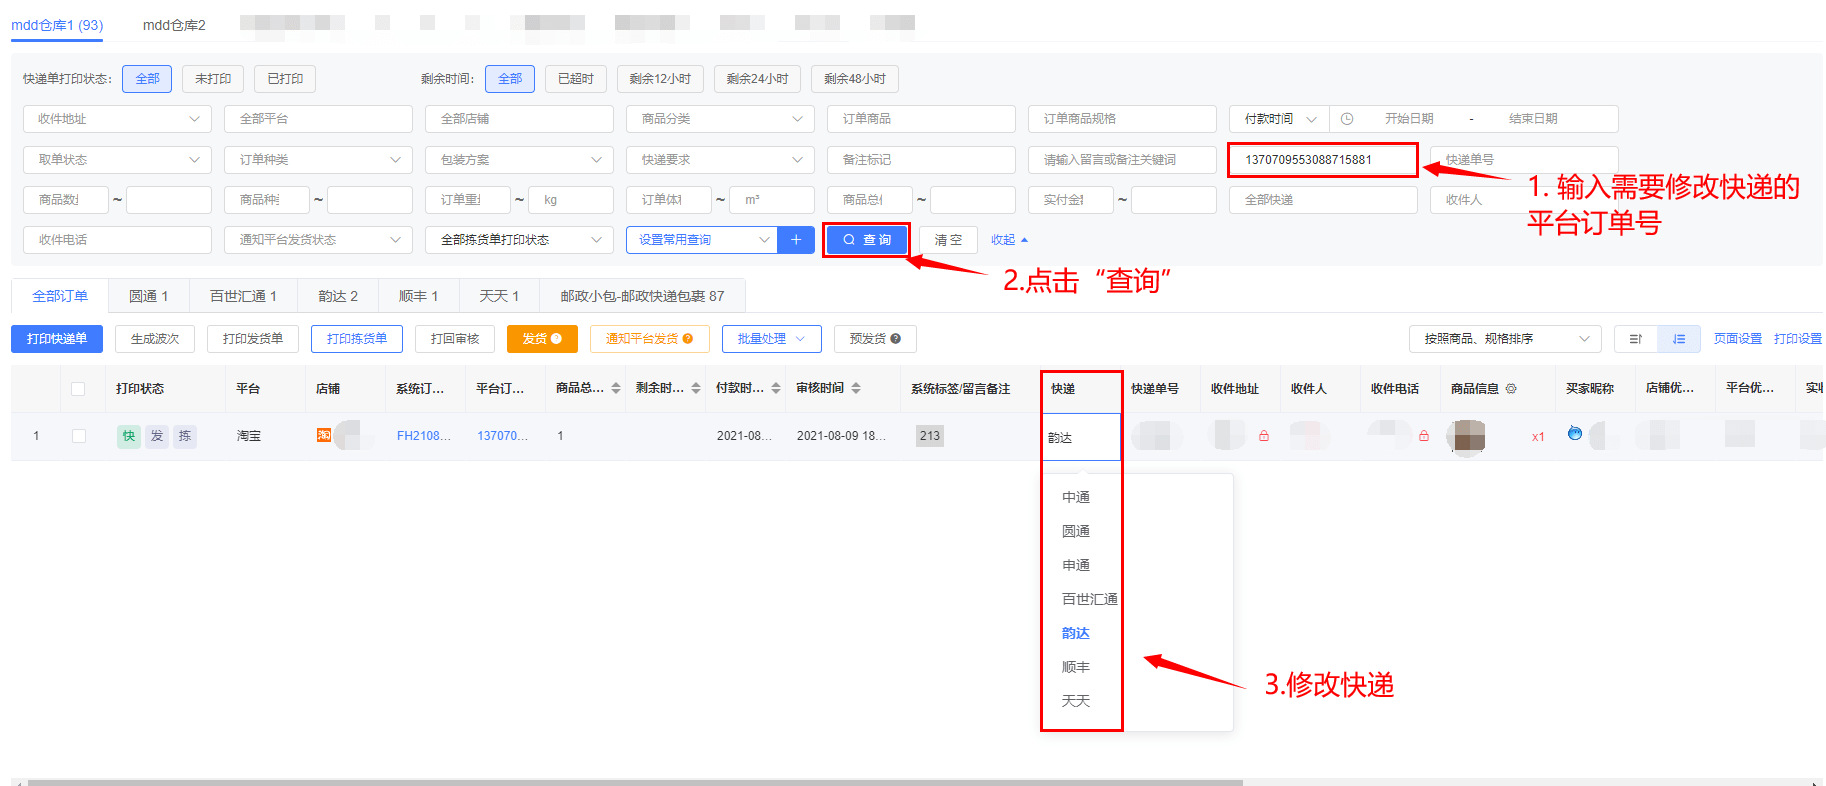1826x786 pixels.
Task: Select 已超时 remaining time filter
Action: point(576,79)
